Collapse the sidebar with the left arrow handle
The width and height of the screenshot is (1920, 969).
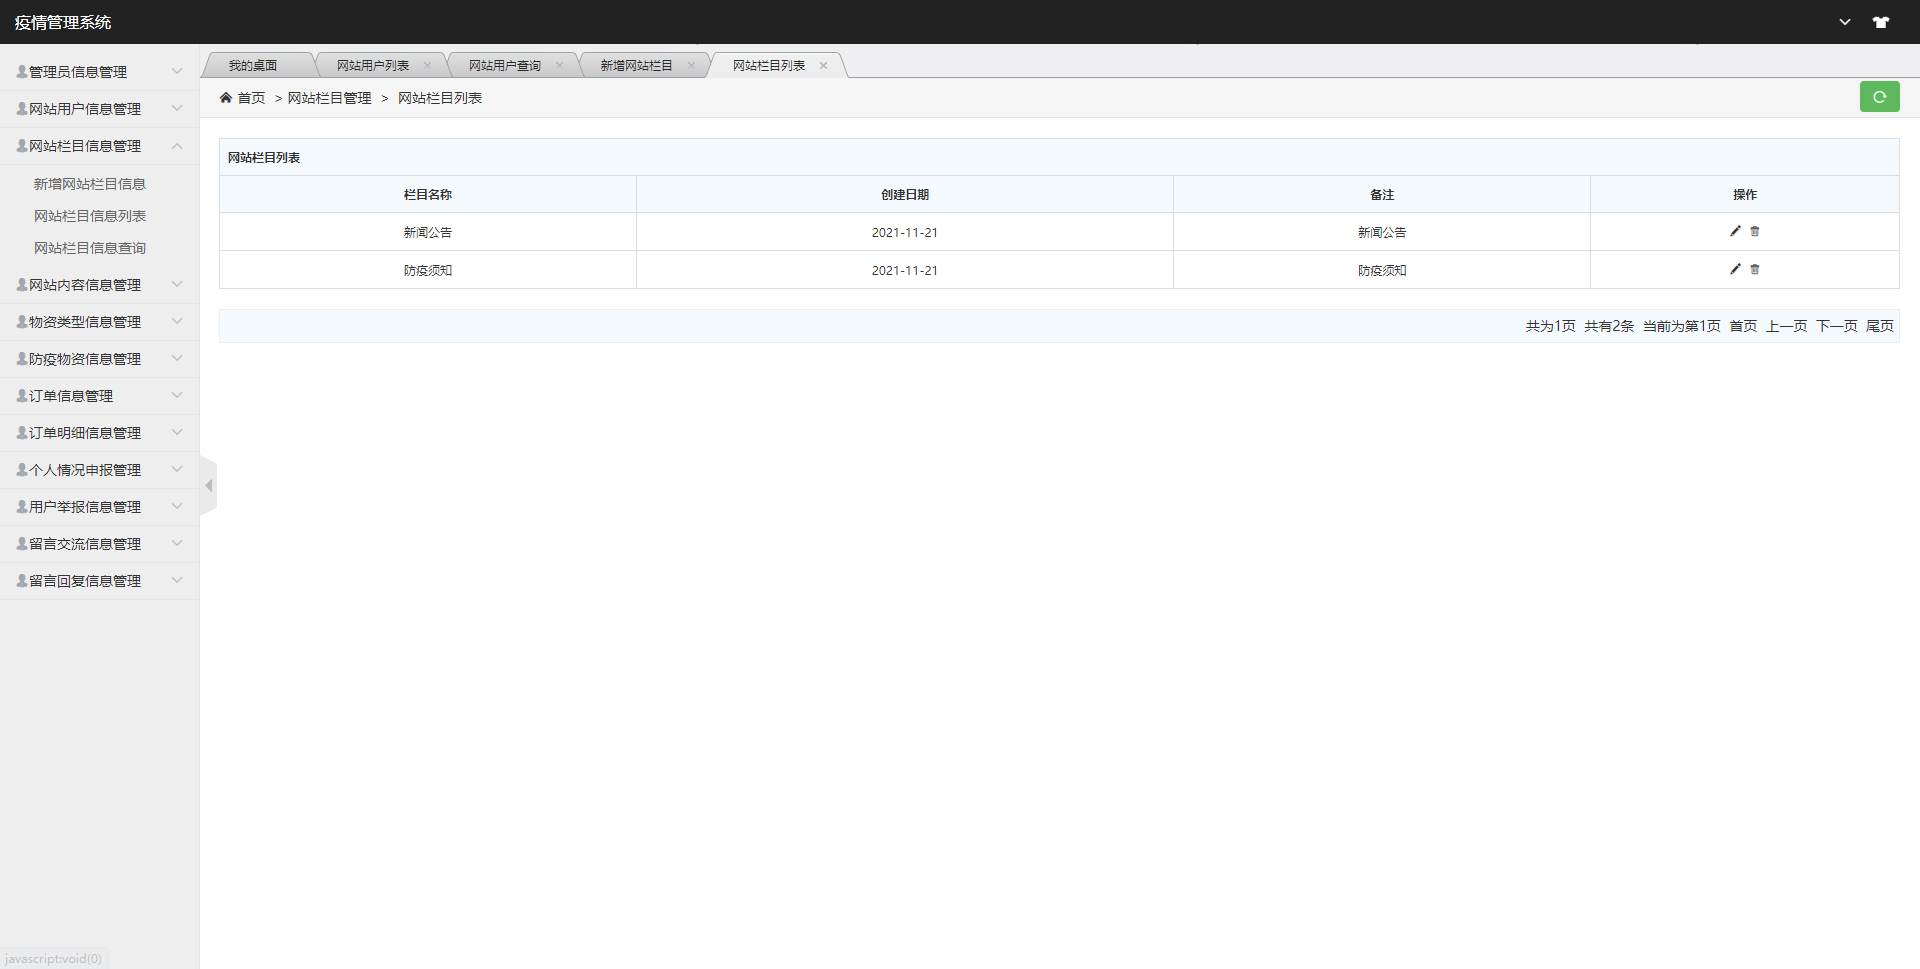click(208, 486)
